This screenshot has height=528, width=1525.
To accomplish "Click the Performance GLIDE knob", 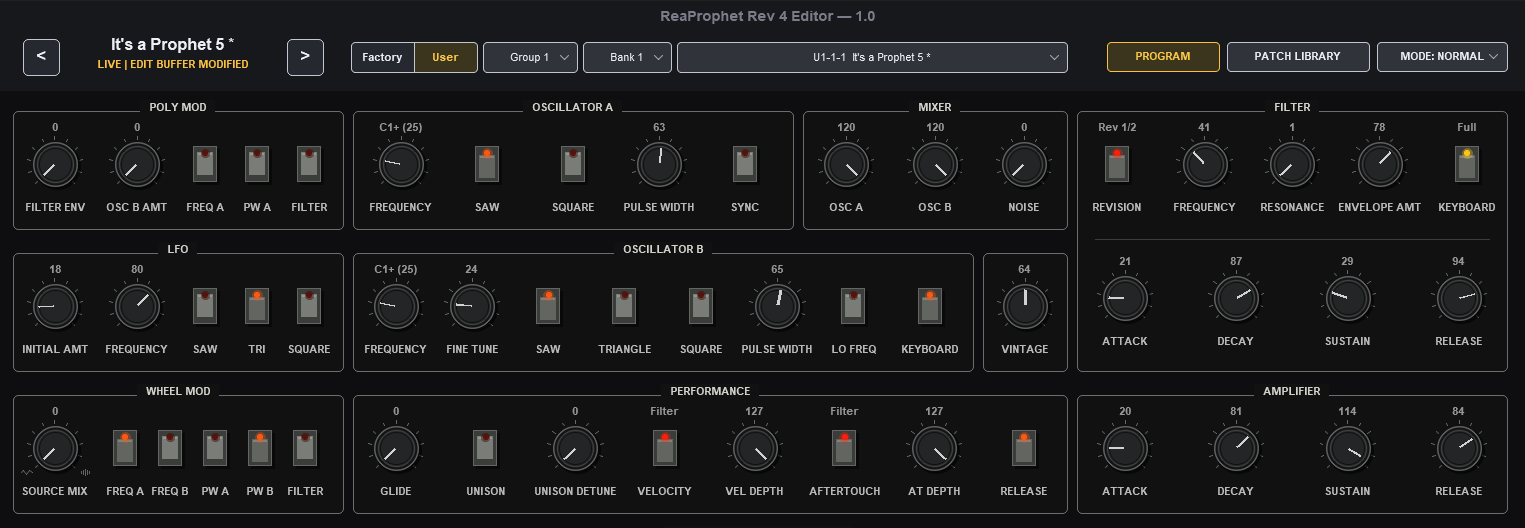I will click(396, 449).
